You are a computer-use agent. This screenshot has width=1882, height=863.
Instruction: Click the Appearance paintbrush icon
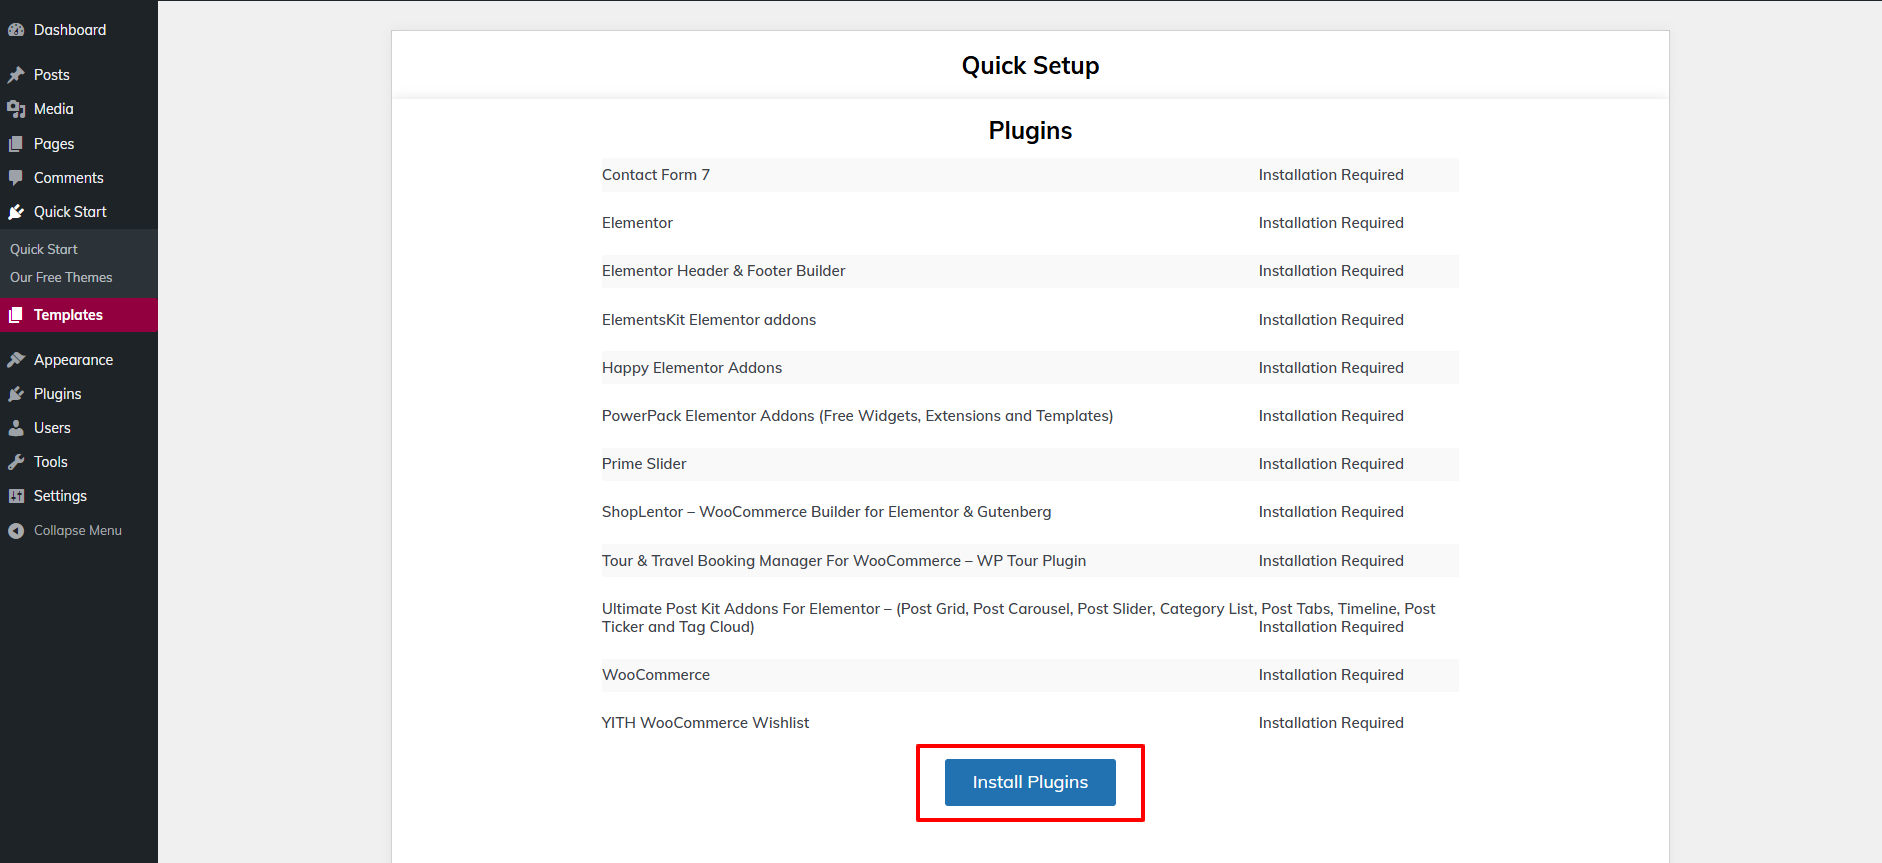click(16, 360)
